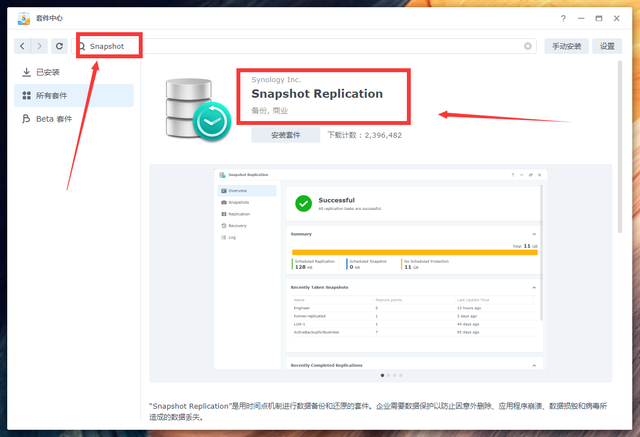Select the second carousel dot indicator

tap(389, 375)
